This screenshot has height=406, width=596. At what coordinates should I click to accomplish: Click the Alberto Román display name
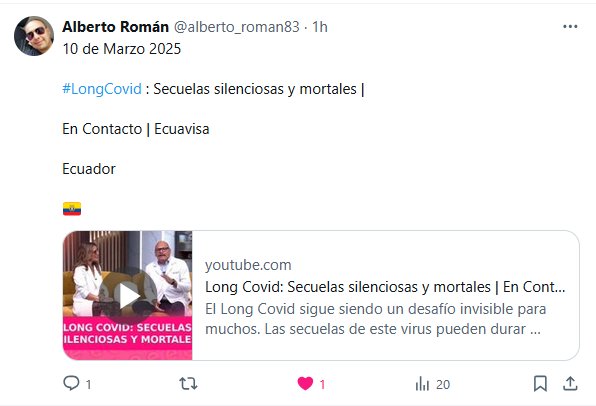[x=116, y=27]
